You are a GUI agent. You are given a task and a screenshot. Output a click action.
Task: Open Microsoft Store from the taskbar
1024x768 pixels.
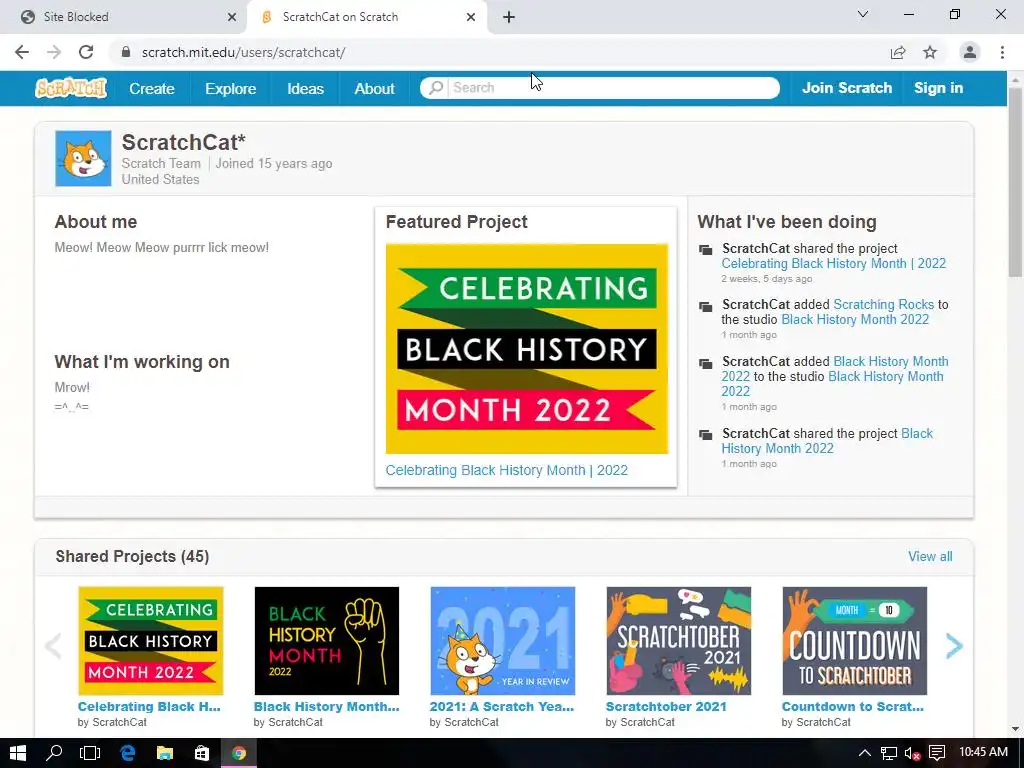(x=202, y=753)
